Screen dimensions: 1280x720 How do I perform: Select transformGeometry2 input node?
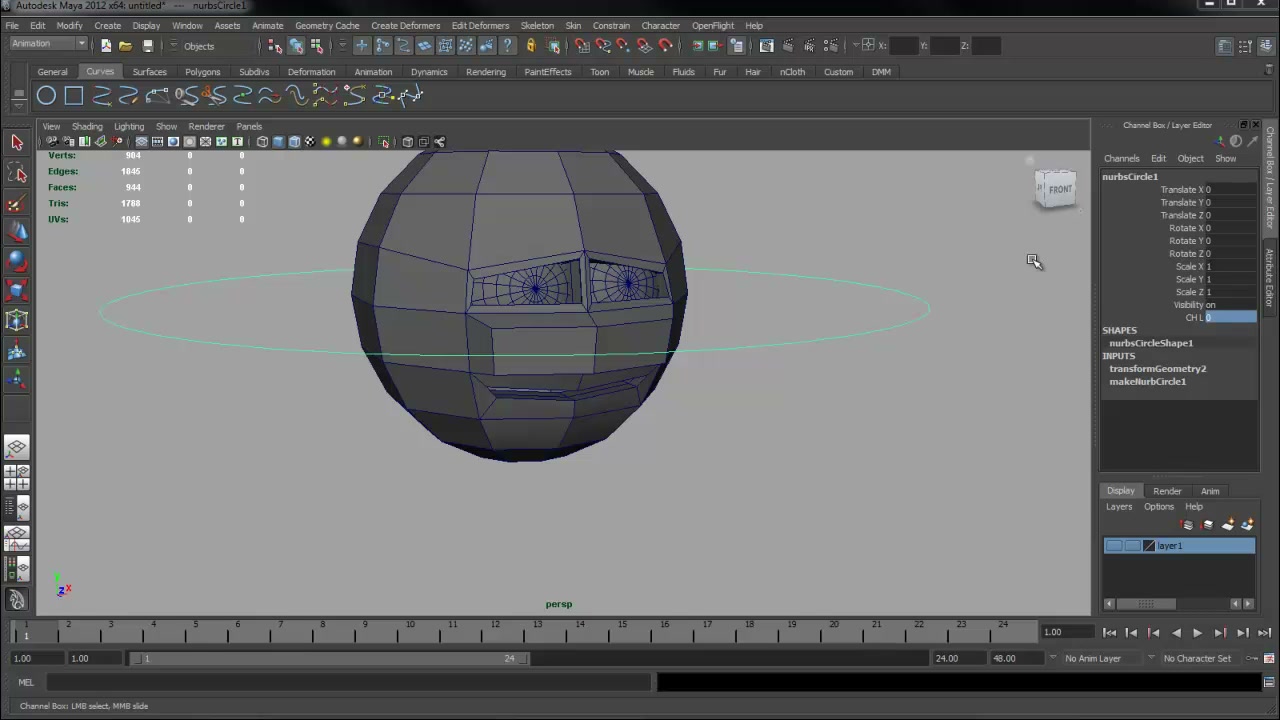pyautogui.click(x=1157, y=369)
